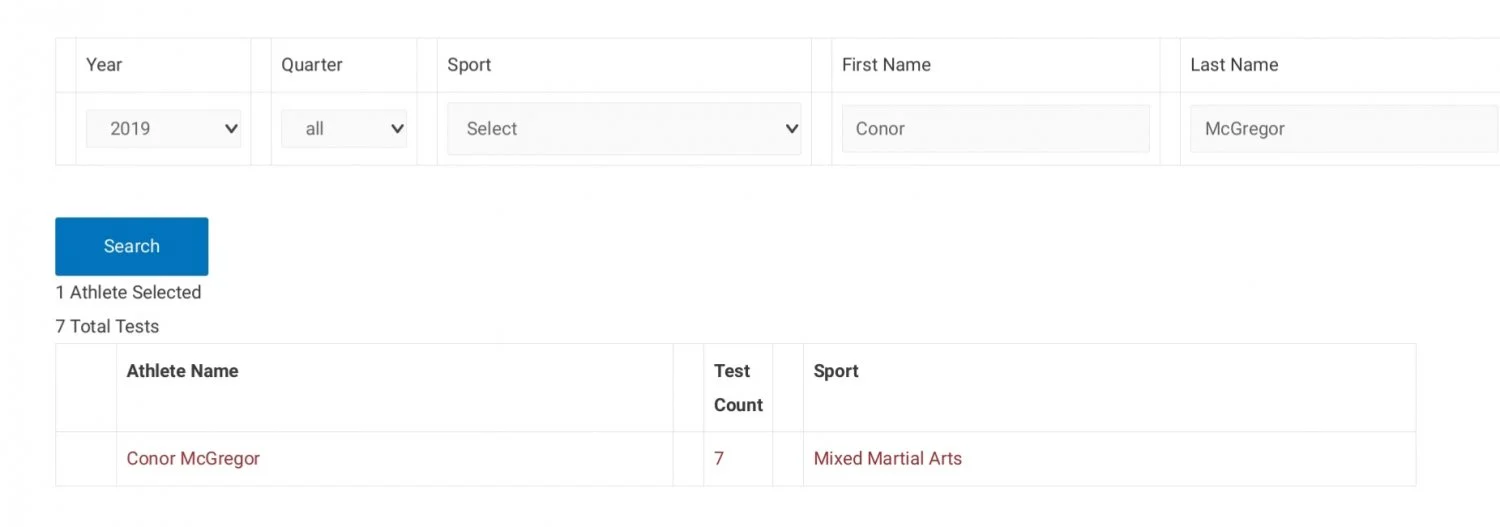Screen dimensions: 1500x527
Task: Click the empty cell before Conor McGregor
Action: pyautogui.click(x=86, y=459)
